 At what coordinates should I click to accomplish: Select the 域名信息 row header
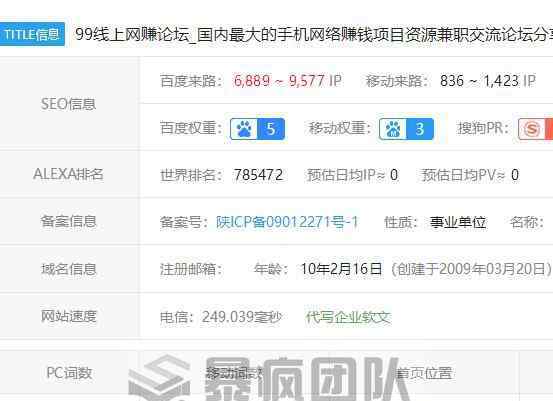69,269
